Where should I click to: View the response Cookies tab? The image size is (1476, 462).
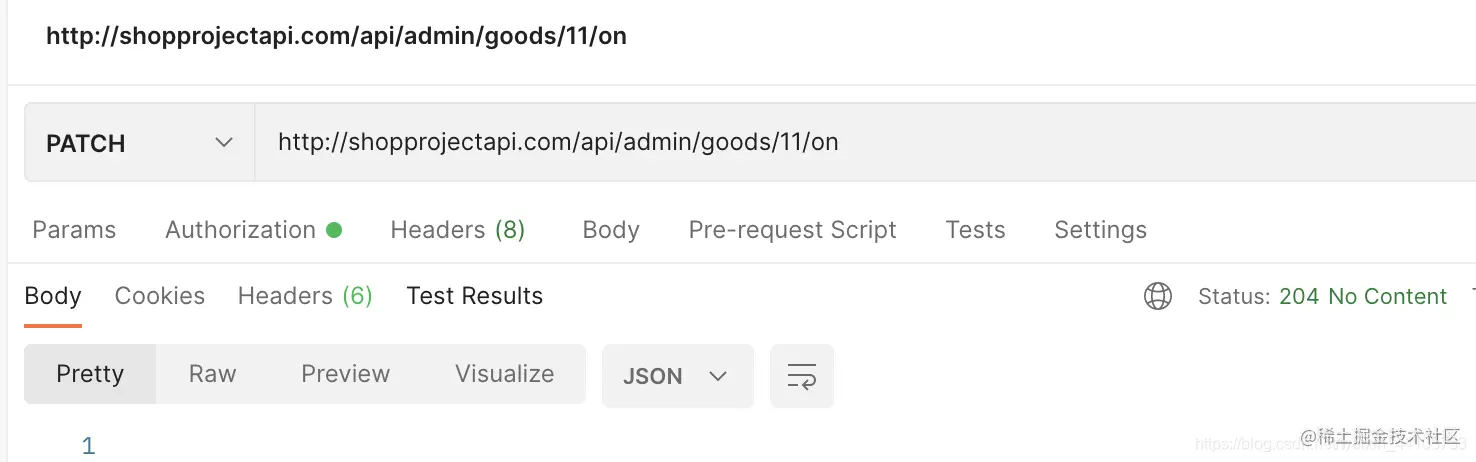[x=160, y=296]
